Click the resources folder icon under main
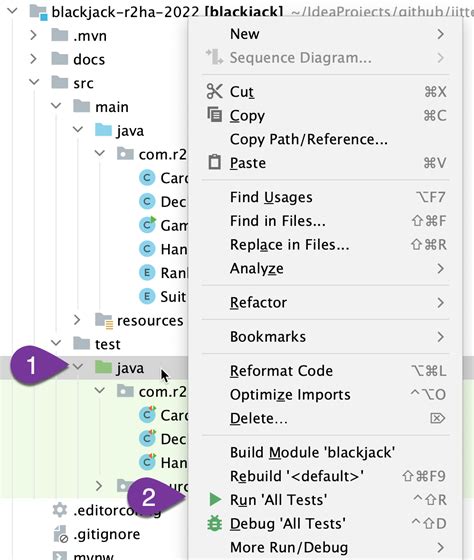 pos(104,320)
